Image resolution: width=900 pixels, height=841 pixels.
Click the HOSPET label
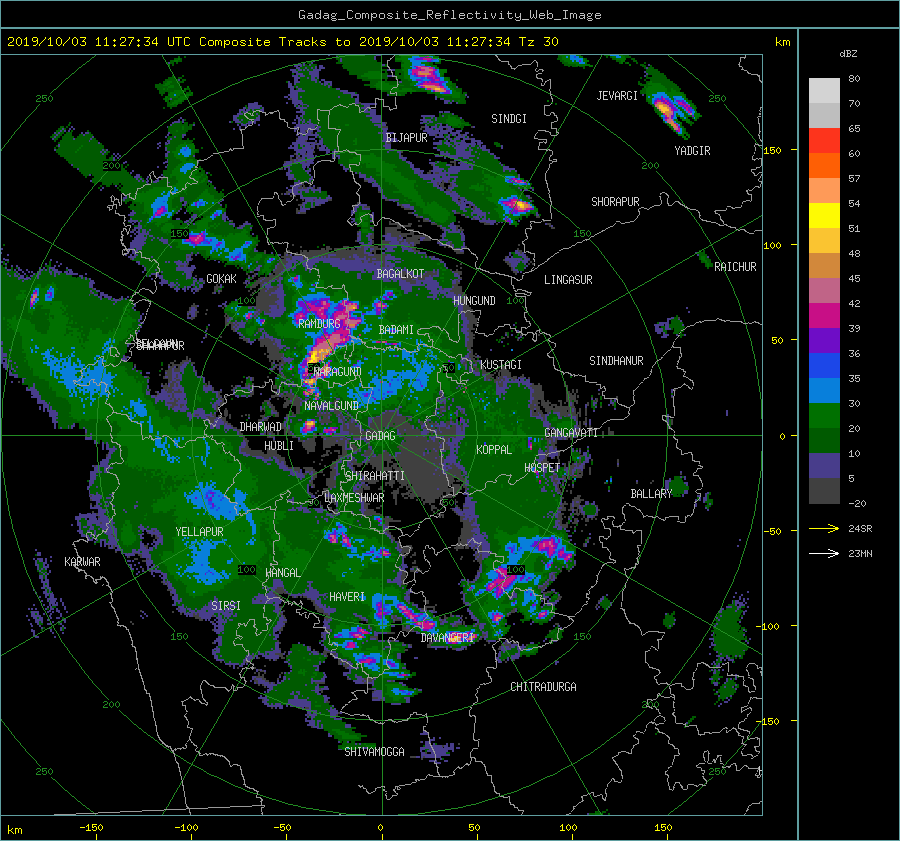click(542, 468)
